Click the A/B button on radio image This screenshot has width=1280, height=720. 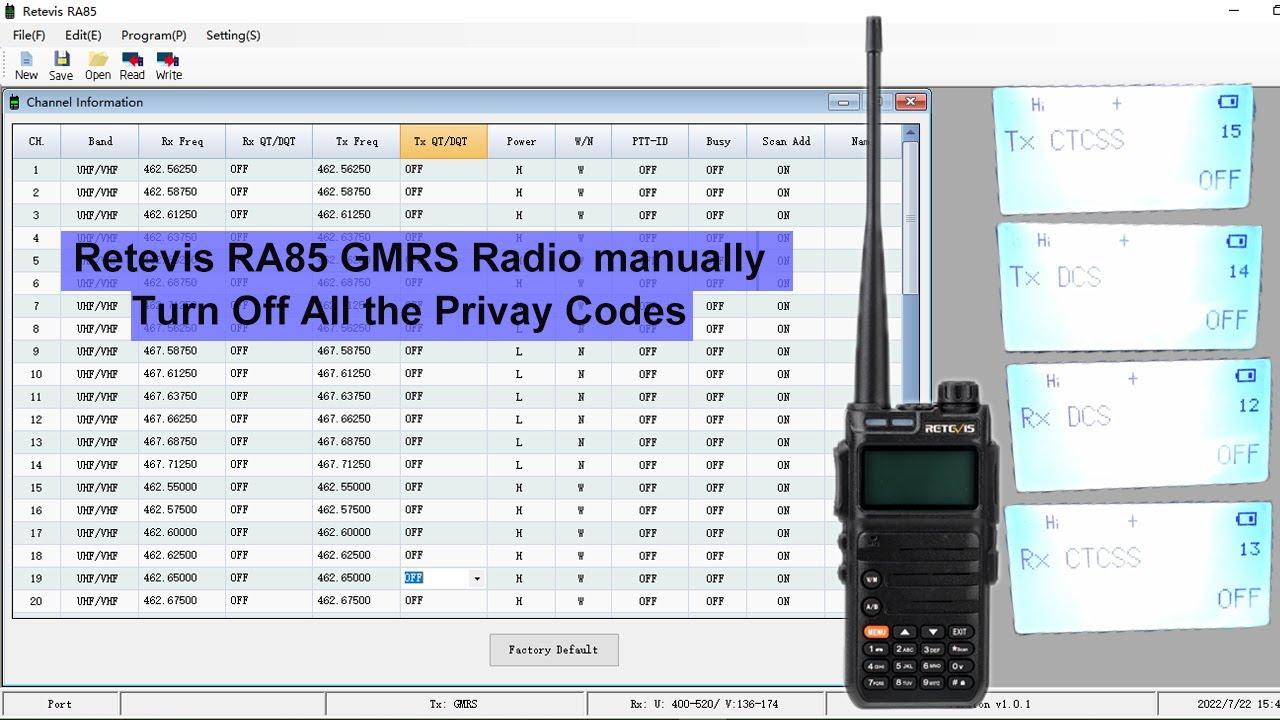point(872,606)
